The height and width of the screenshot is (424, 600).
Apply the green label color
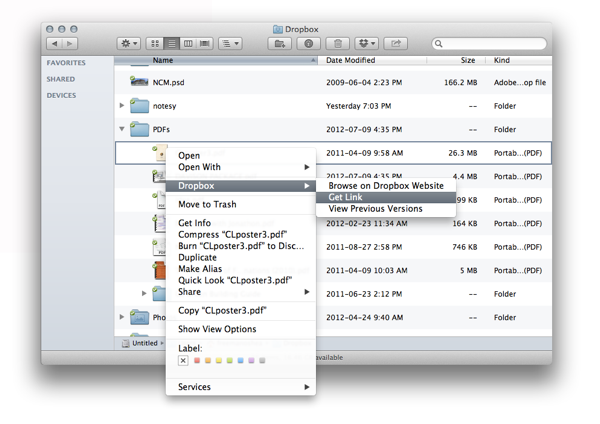point(230,360)
